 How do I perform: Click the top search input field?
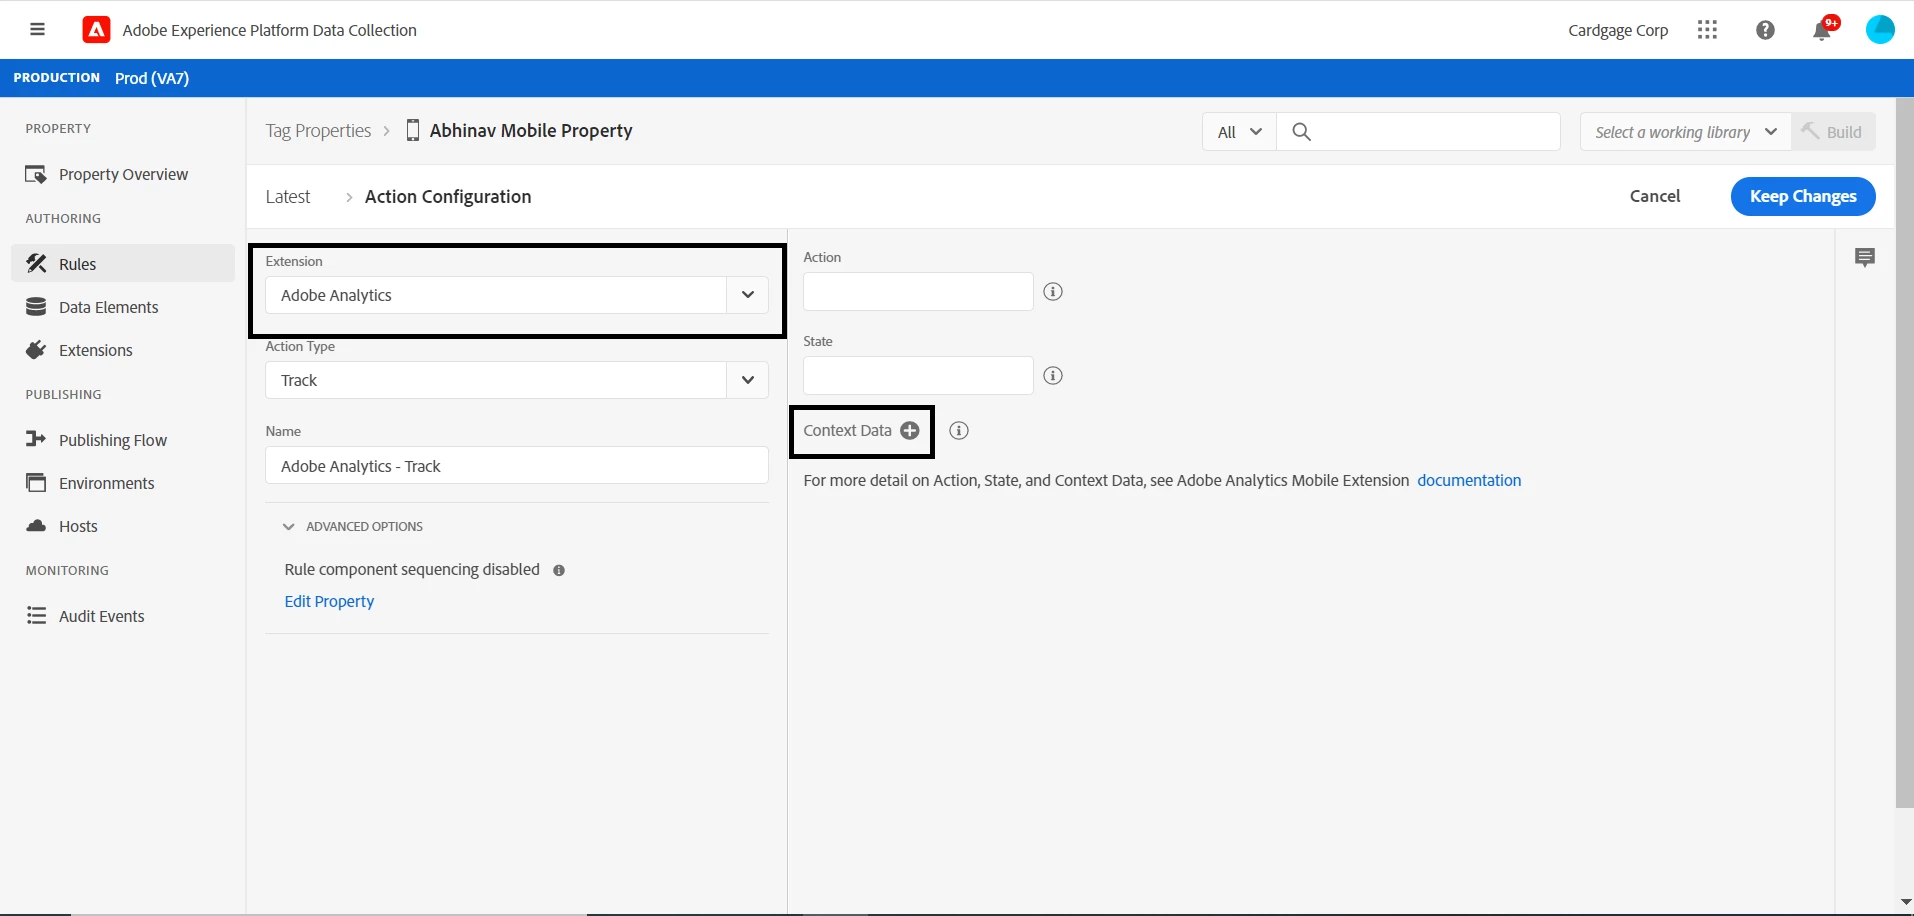pos(1418,132)
